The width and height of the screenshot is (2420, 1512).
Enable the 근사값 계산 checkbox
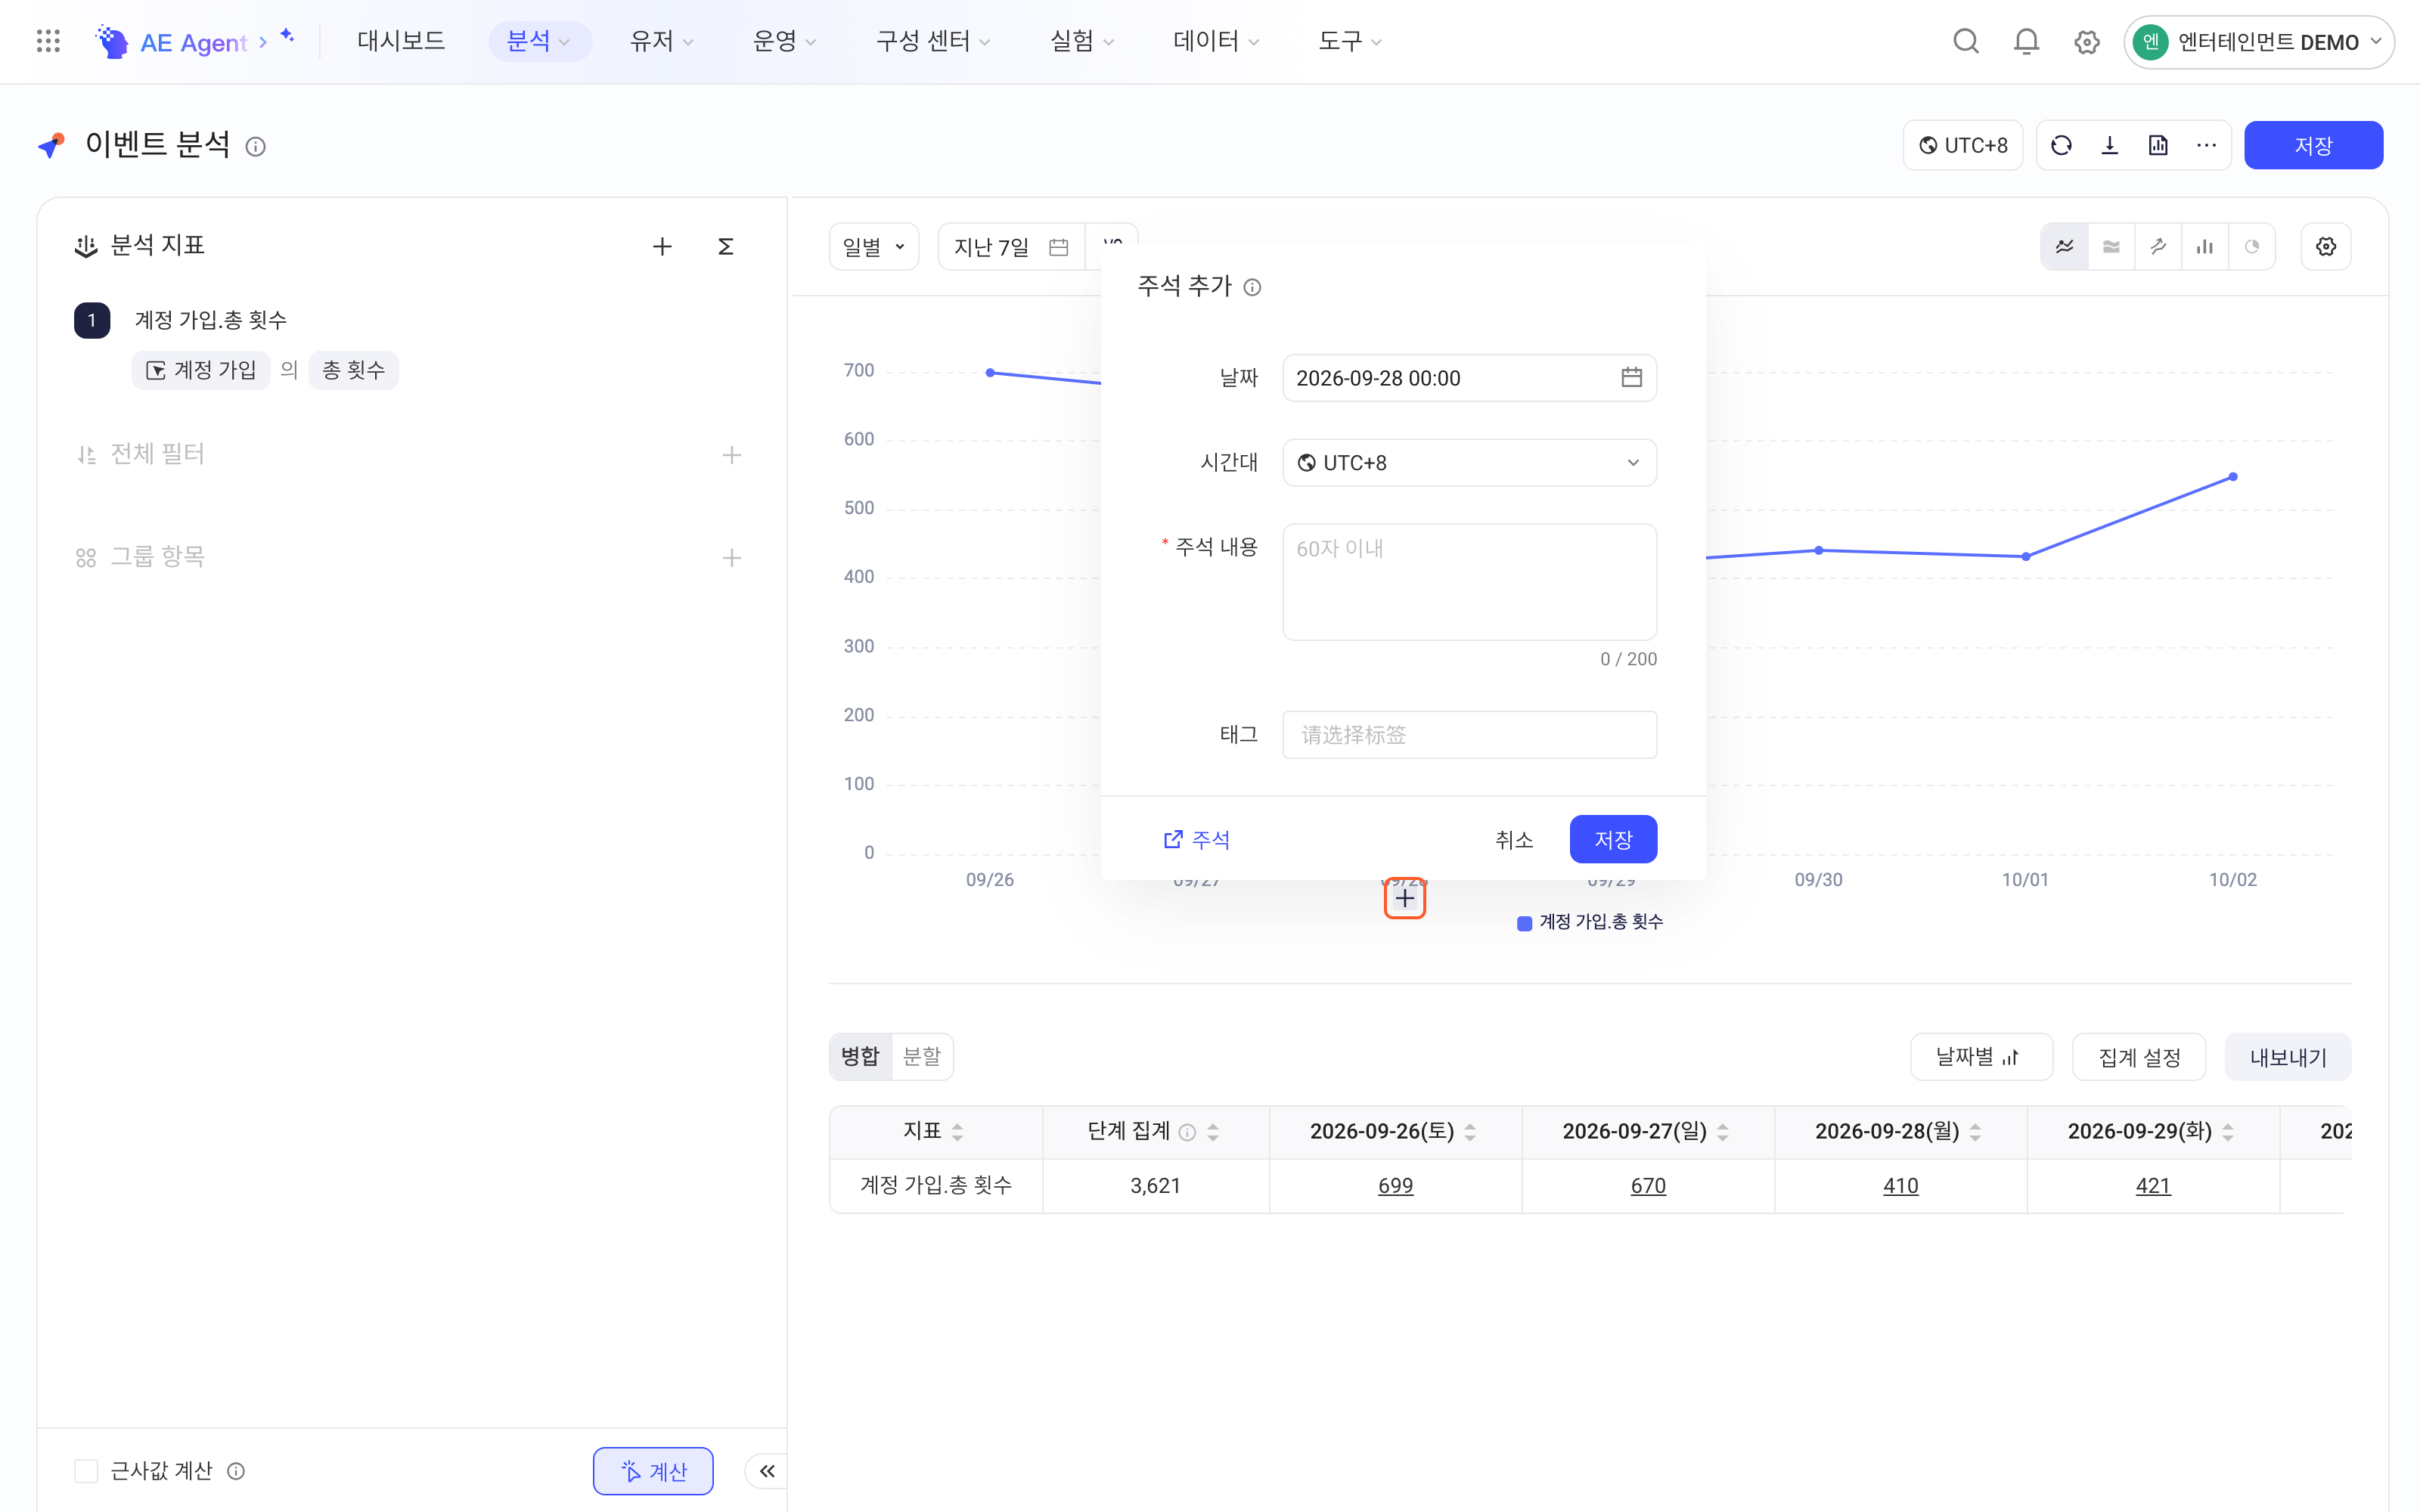86,1470
